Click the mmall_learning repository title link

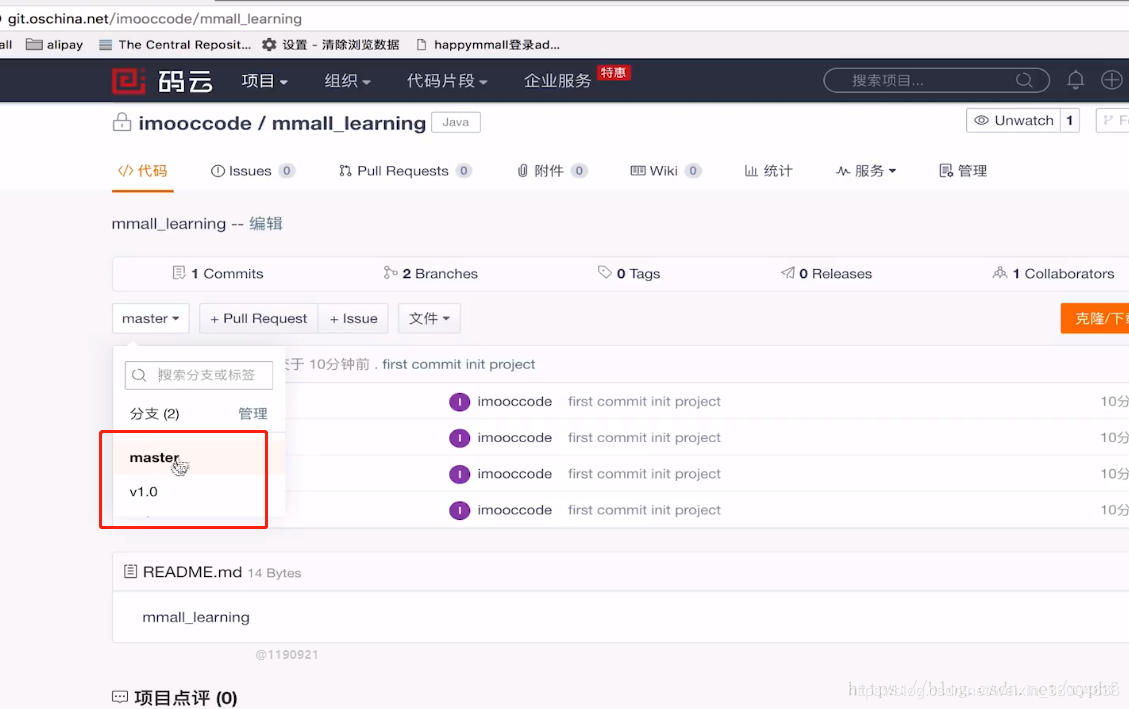(349, 123)
